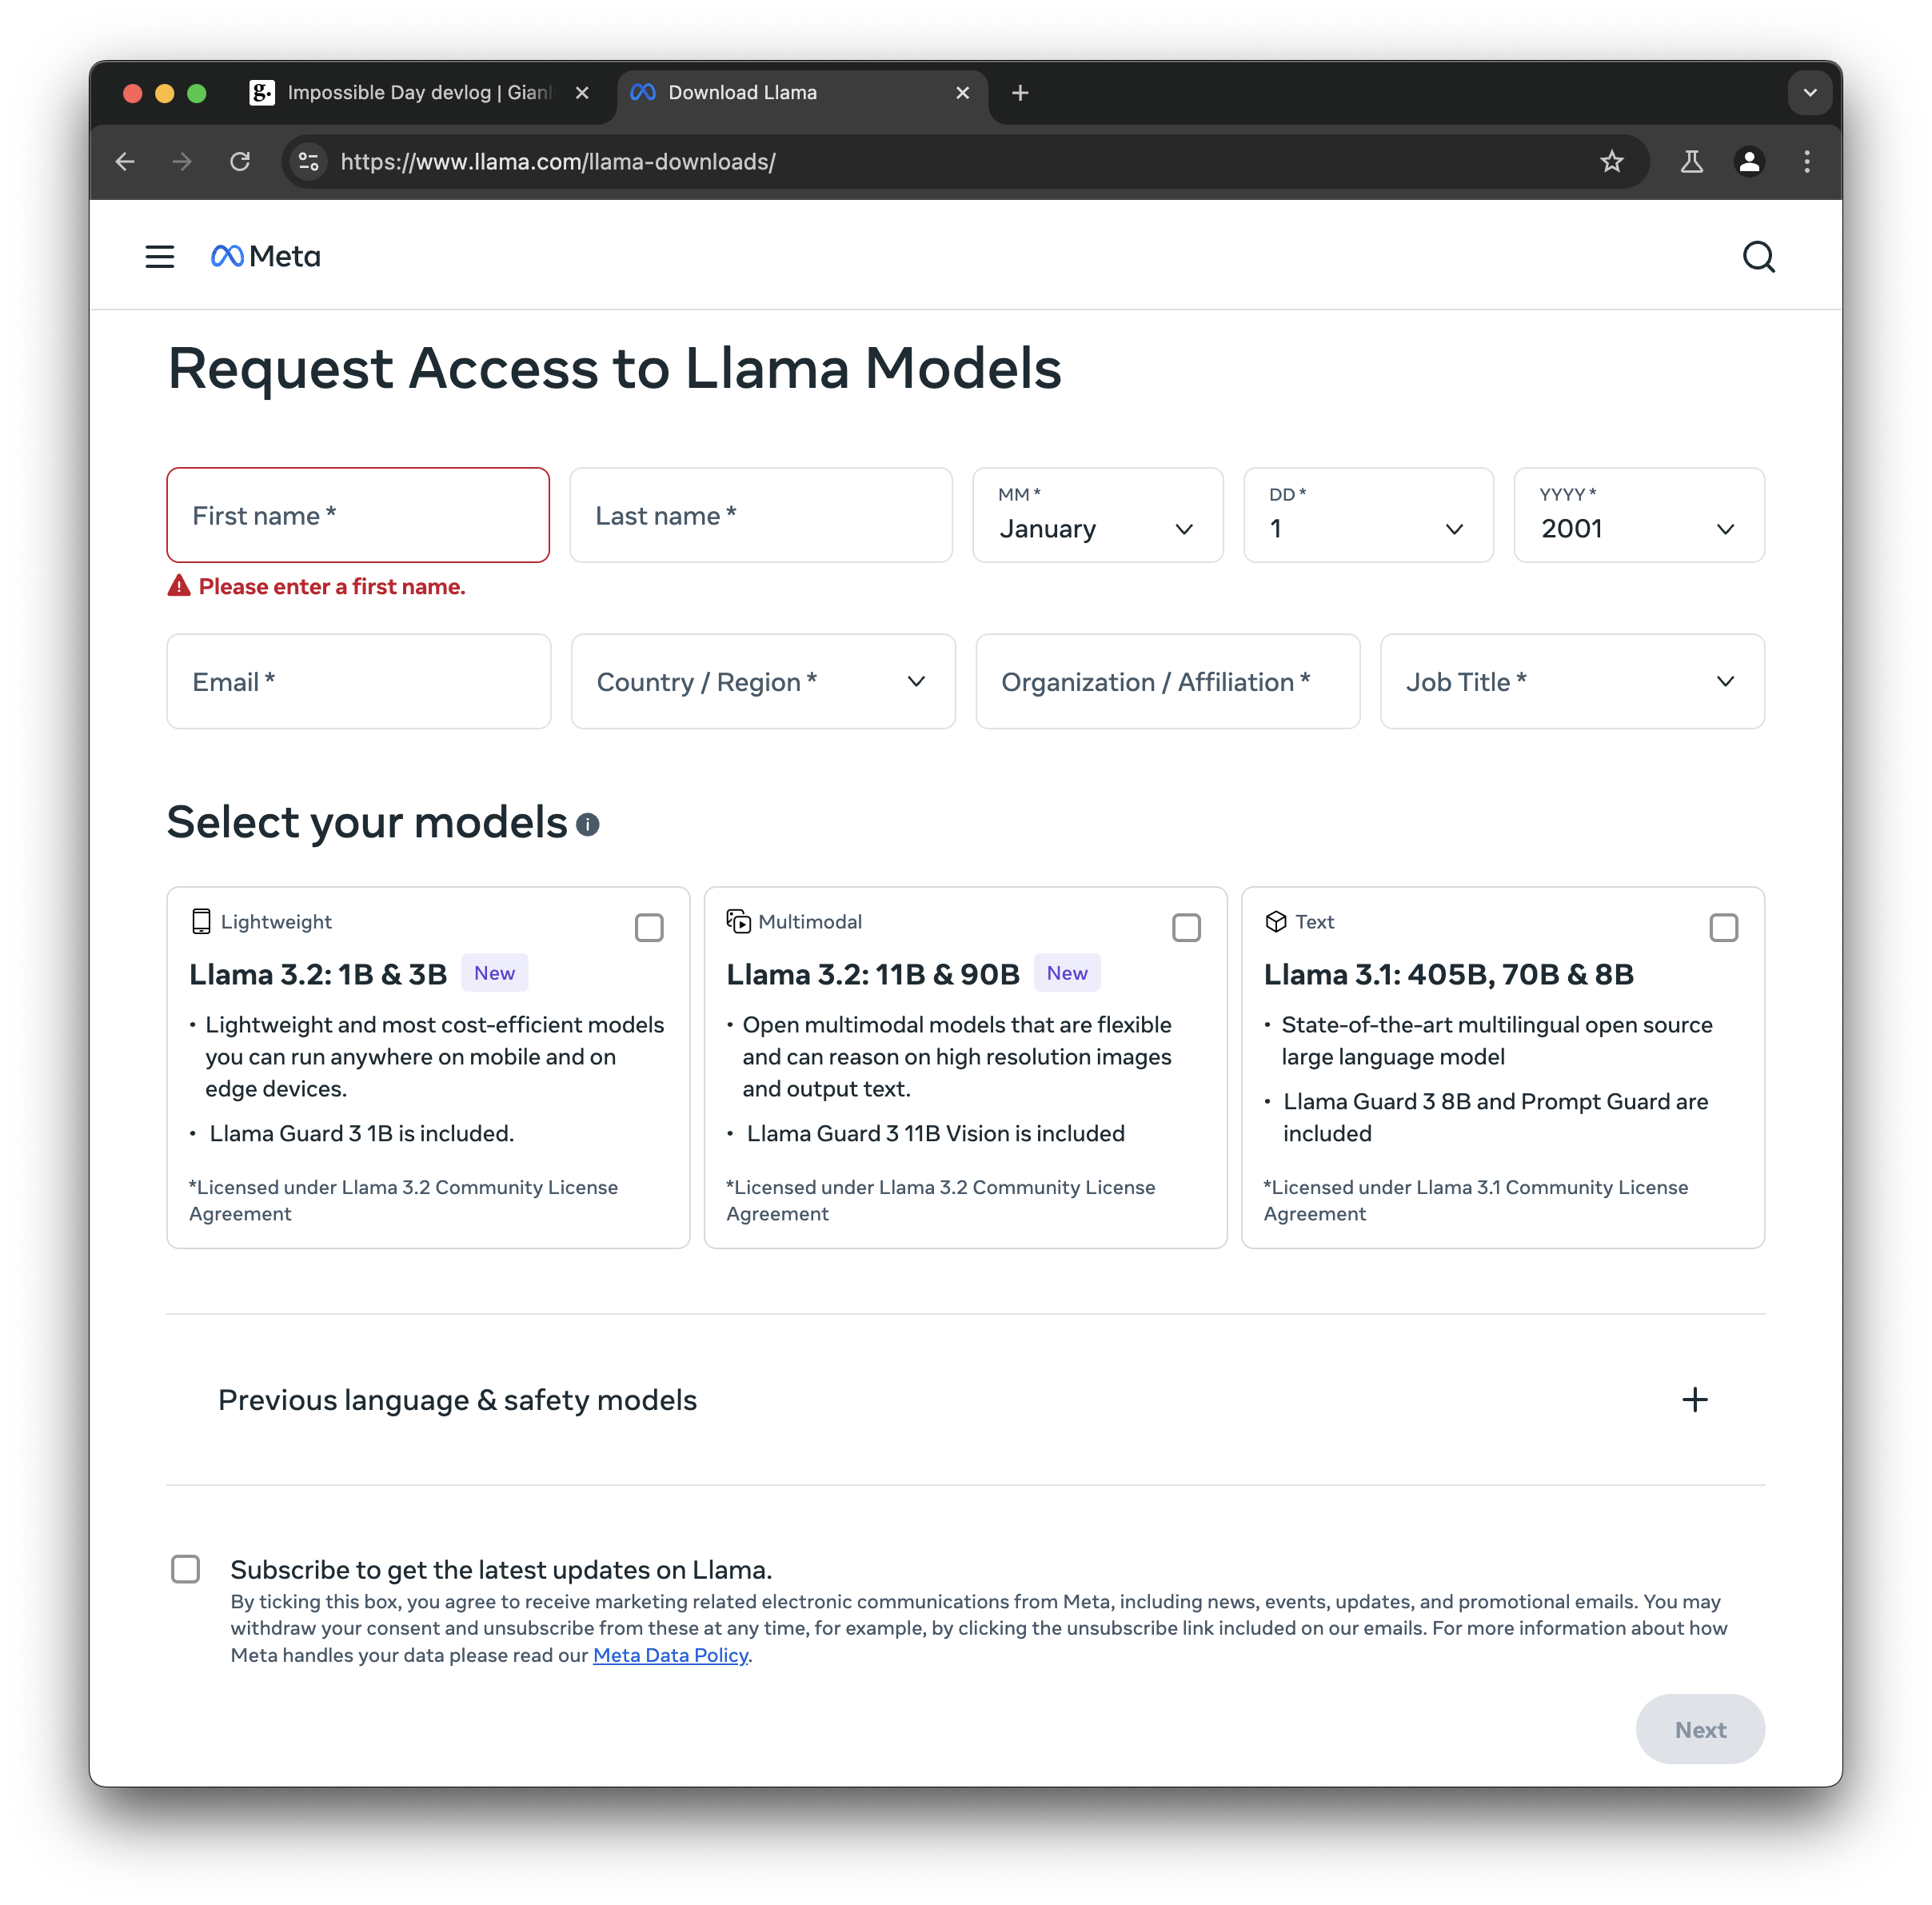Click the Llama 3.1 Community License Agreement note
This screenshot has height=1905, width=1932.
(1476, 1200)
